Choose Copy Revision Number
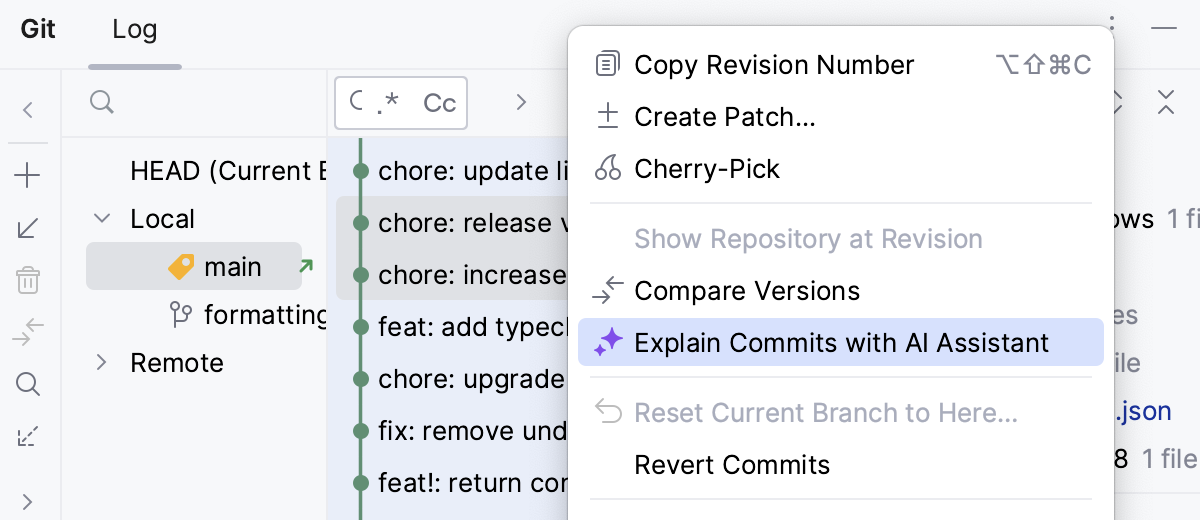This screenshot has height=520, width=1200. (x=841, y=65)
